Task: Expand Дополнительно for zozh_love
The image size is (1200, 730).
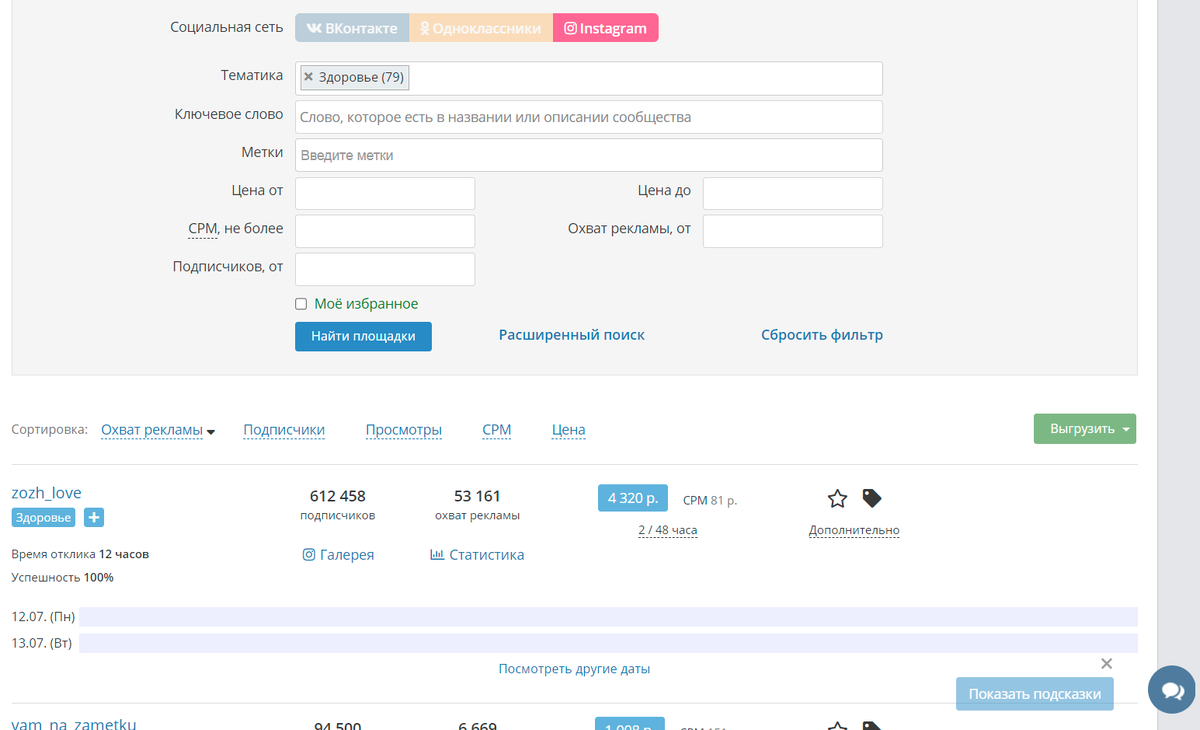Action: pyautogui.click(x=854, y=530)
